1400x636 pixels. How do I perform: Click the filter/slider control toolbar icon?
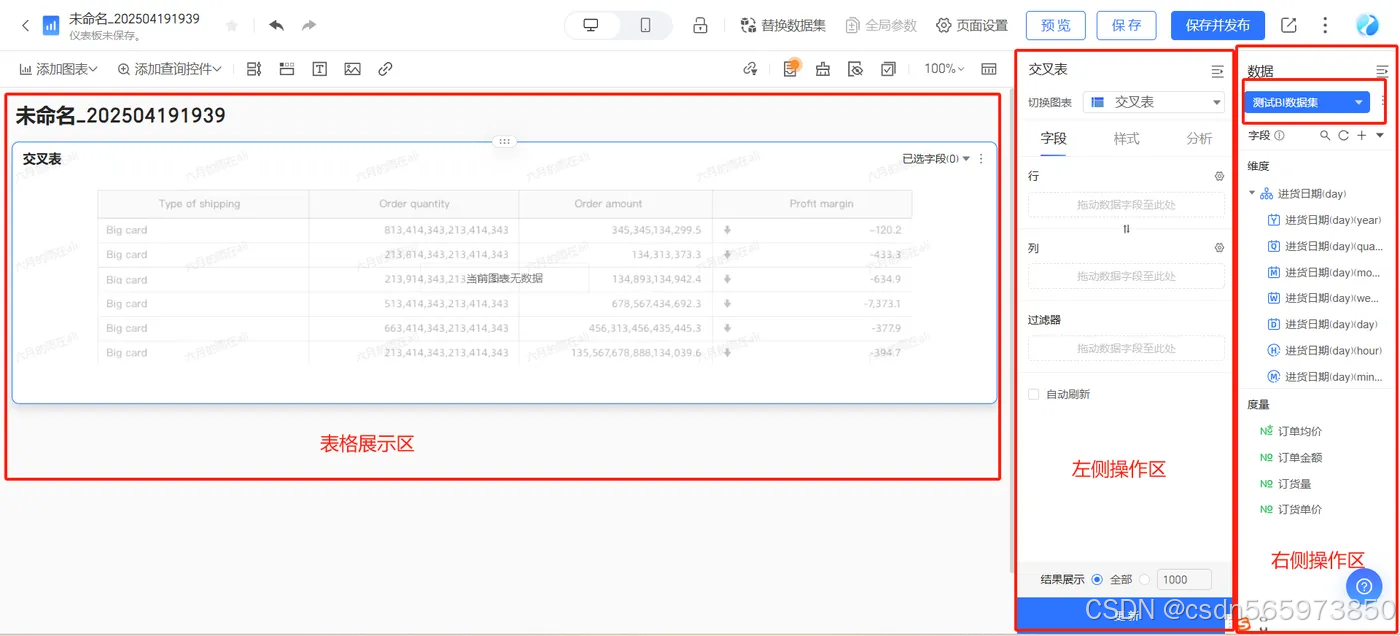[x=254, y=69]
